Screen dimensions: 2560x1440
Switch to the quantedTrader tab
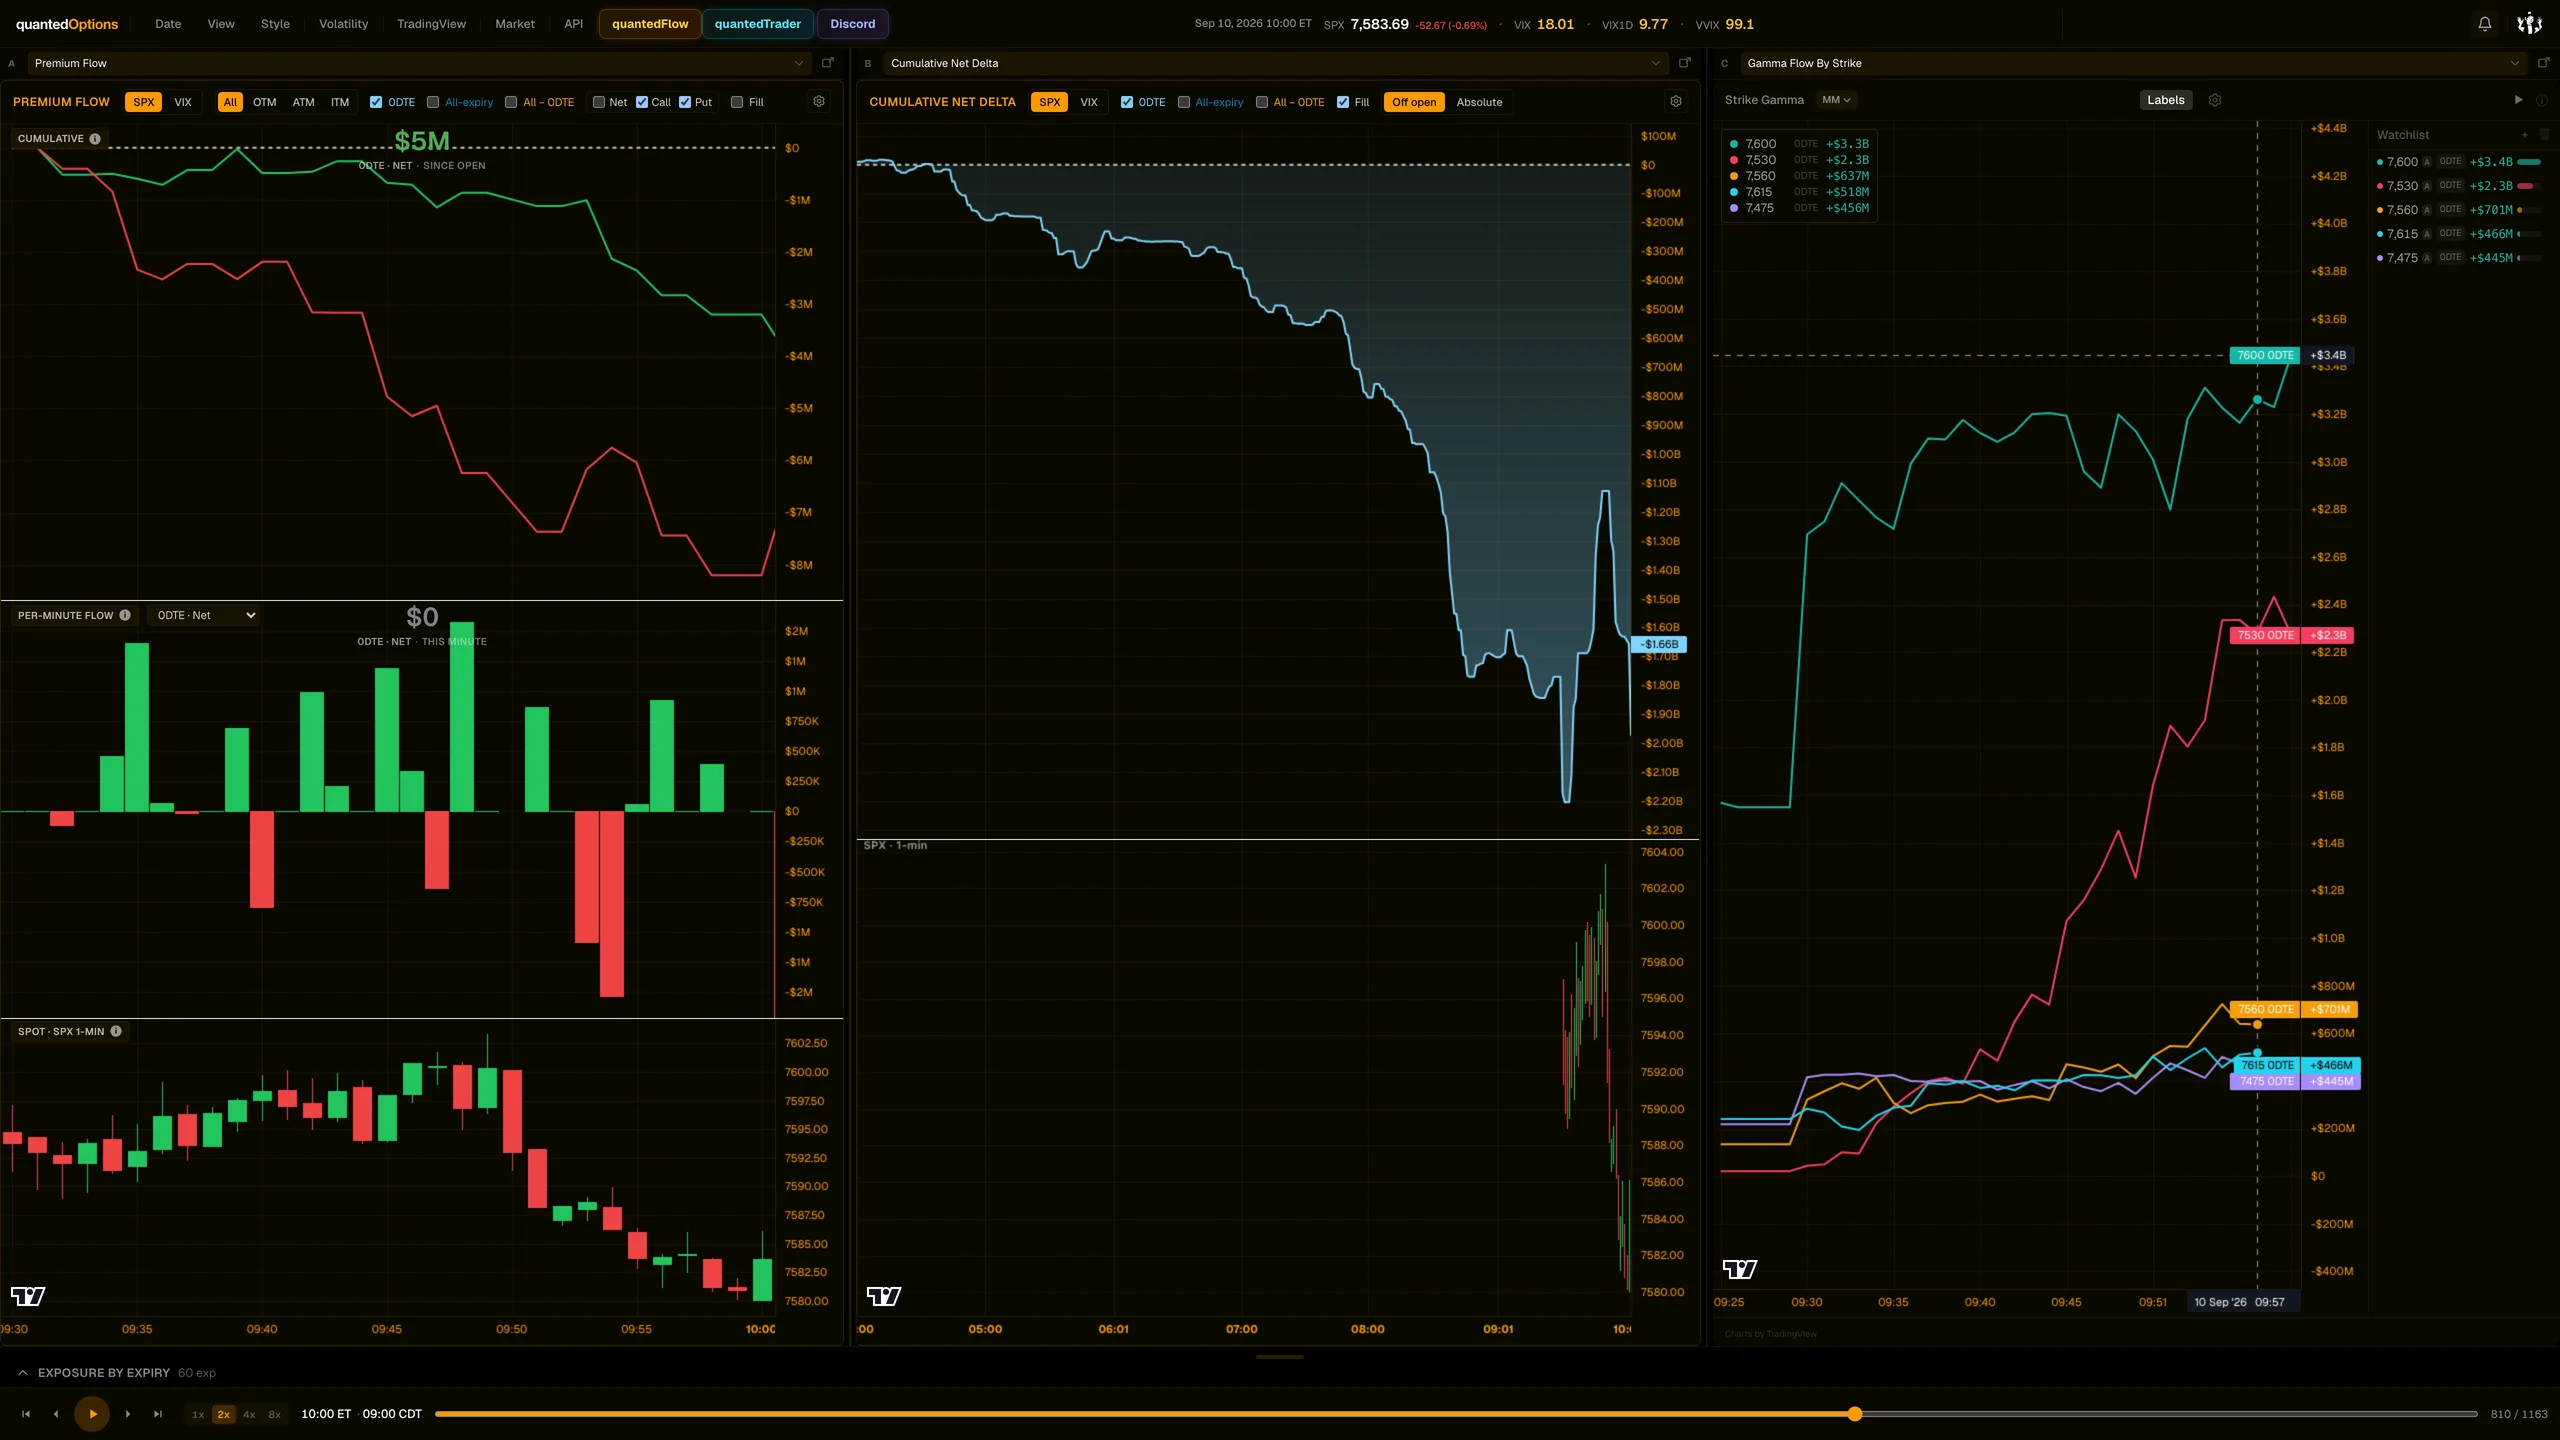pos(757,24)
